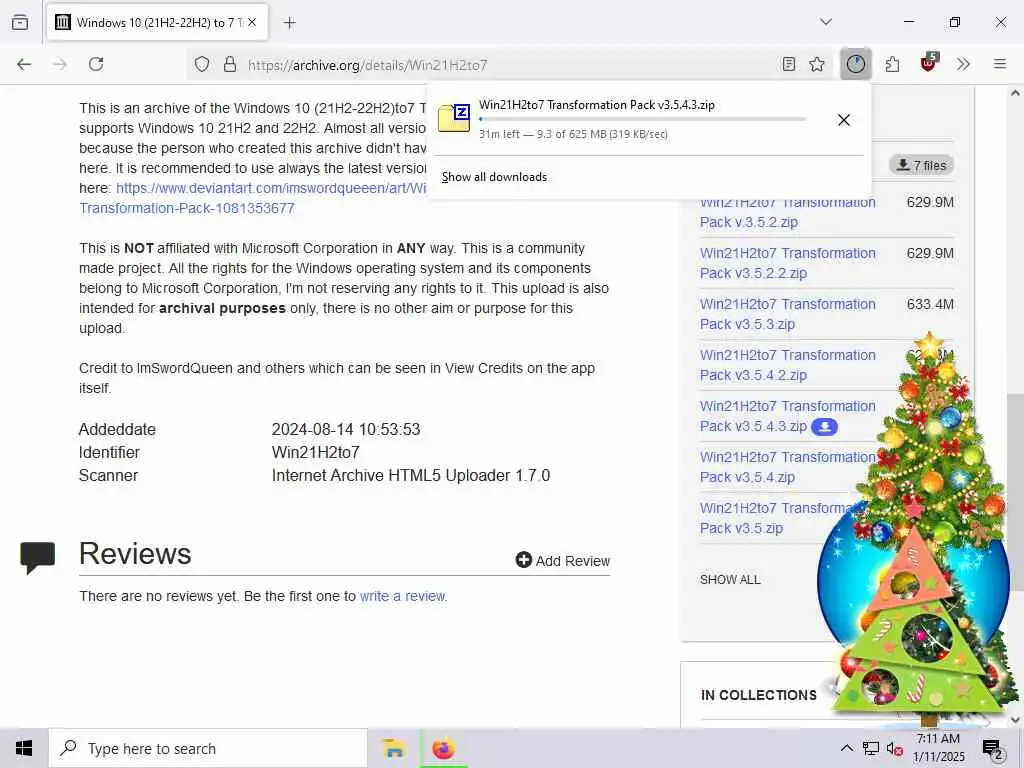This screenshot has width=1024, height=768.
Task: Go back to previous page
Action: click(24, 64)
